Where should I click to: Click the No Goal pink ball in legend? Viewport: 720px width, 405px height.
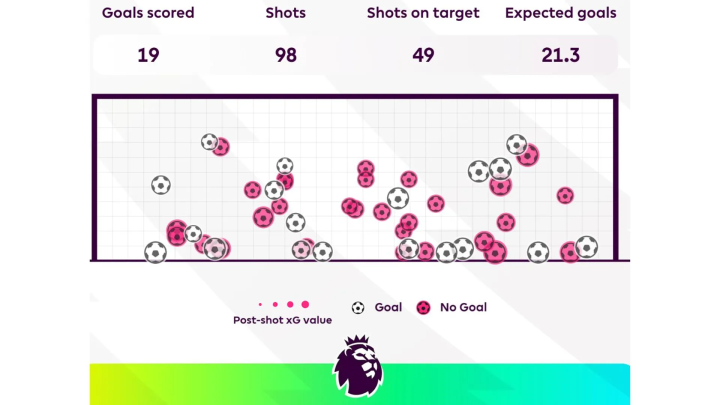tap(424, 307)
